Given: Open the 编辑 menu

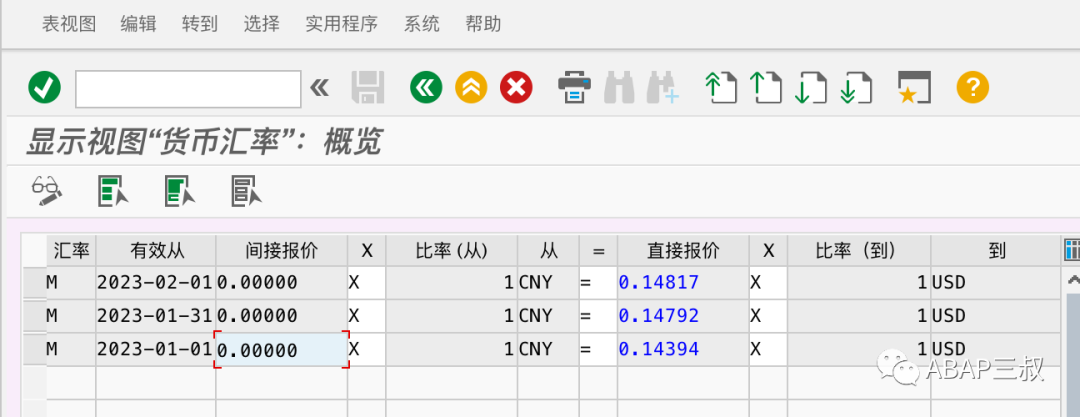Looking at the screenshot, I should (x=138, y=24).
